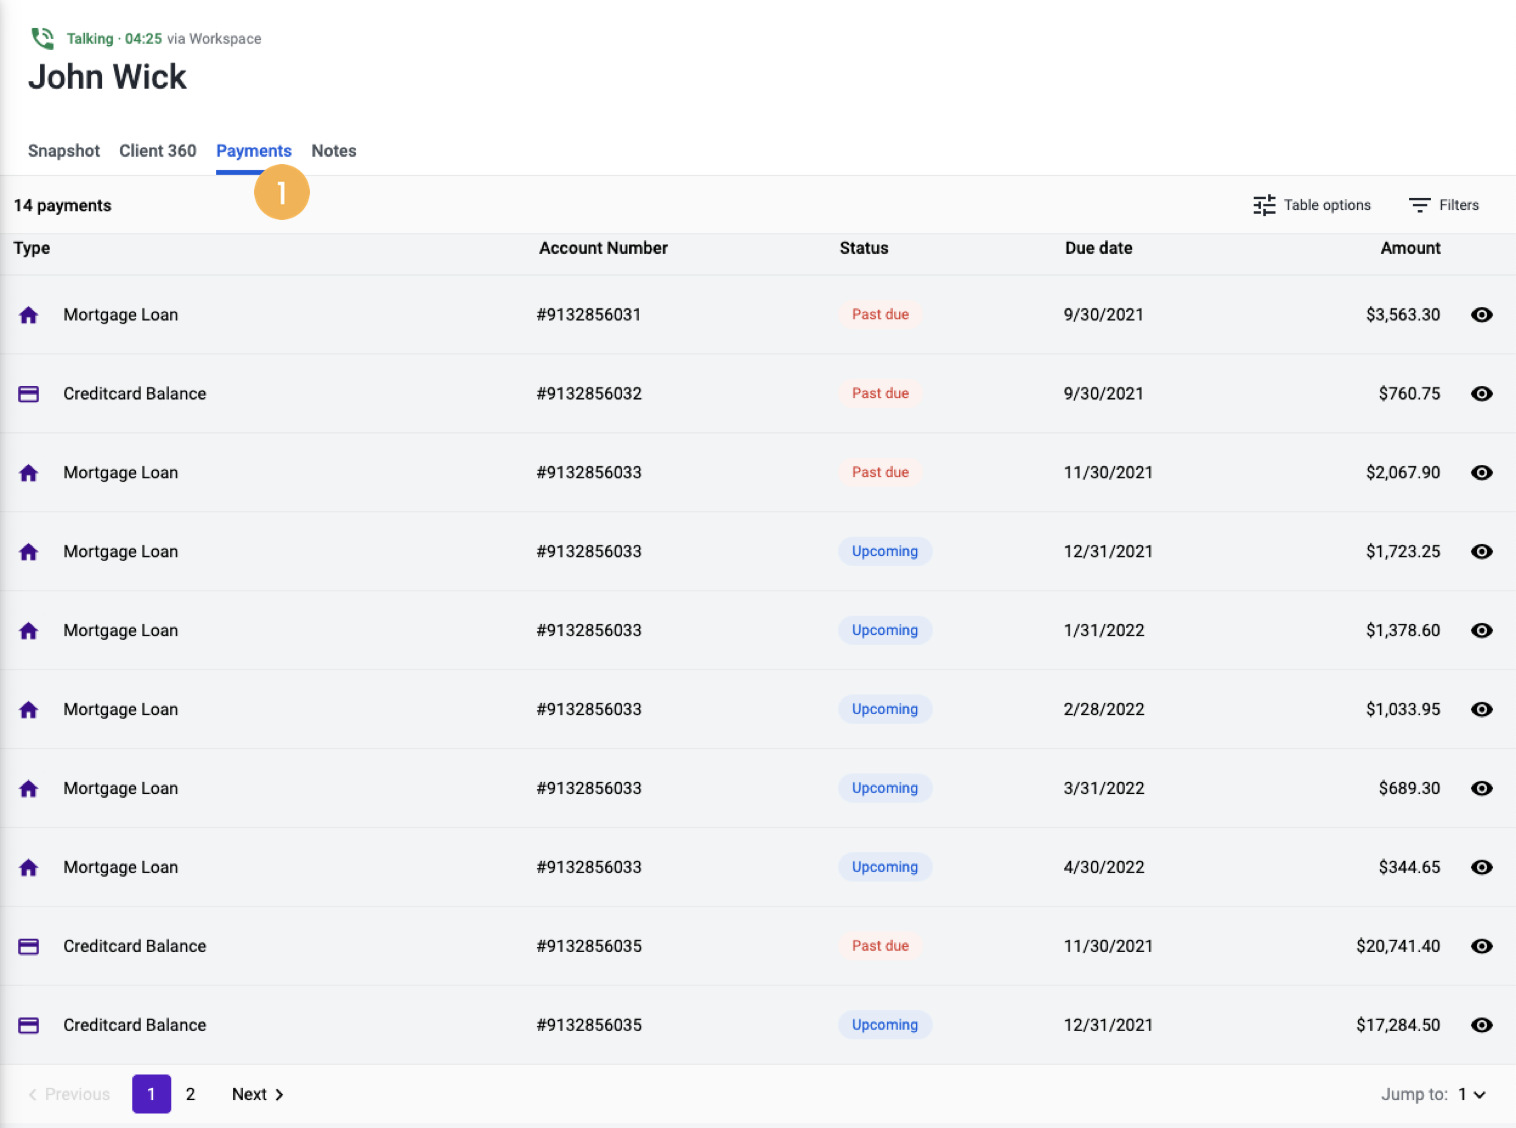
Task: Click house icon for $1,033.95 mortgage row
Action: pos(29,710)
